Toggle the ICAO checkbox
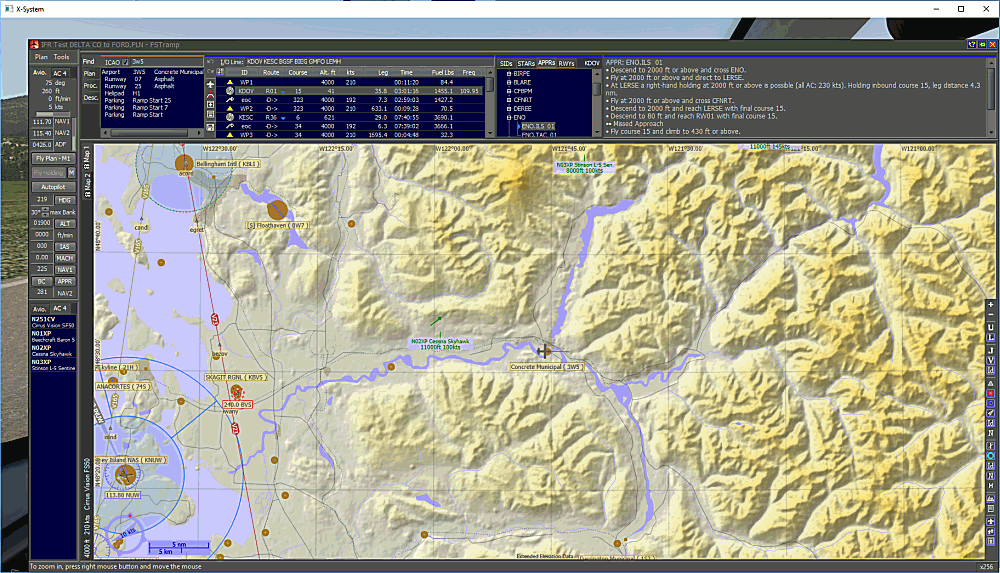Viewport: 1000px width, 573px height. [x=126, y=62]
